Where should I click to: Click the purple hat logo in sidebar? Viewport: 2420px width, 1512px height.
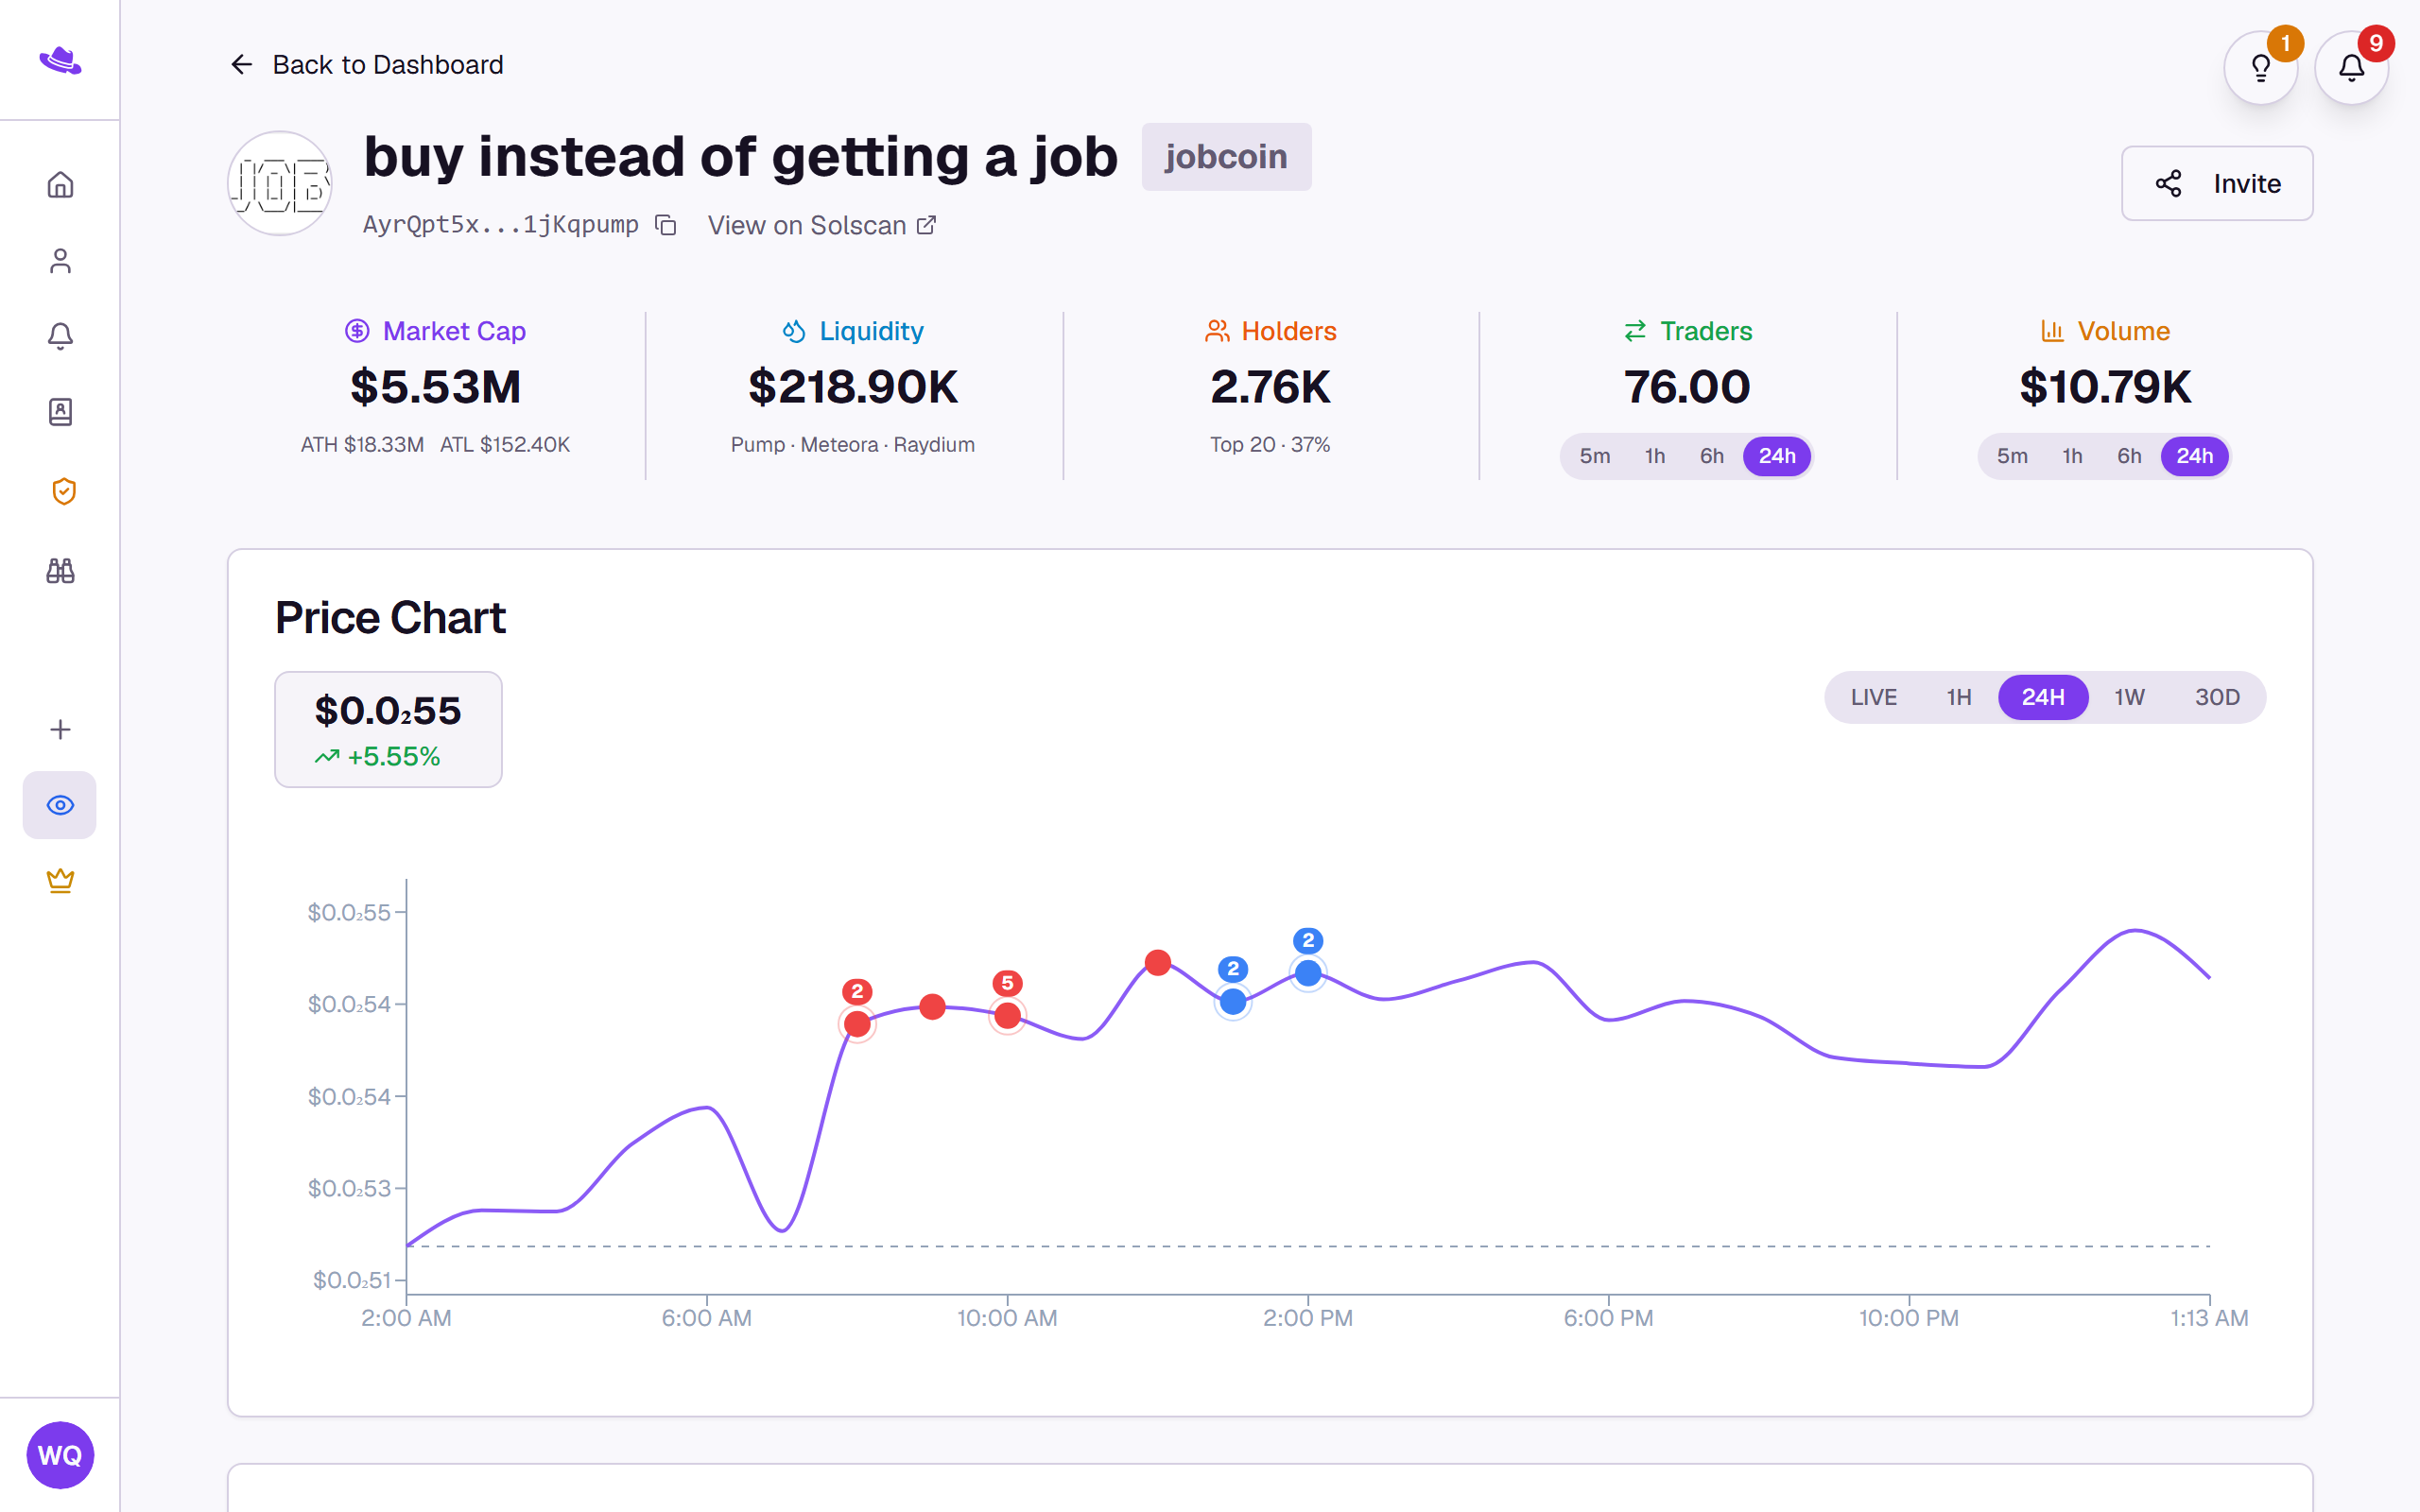pyautogui.click(x=60, y=61)
